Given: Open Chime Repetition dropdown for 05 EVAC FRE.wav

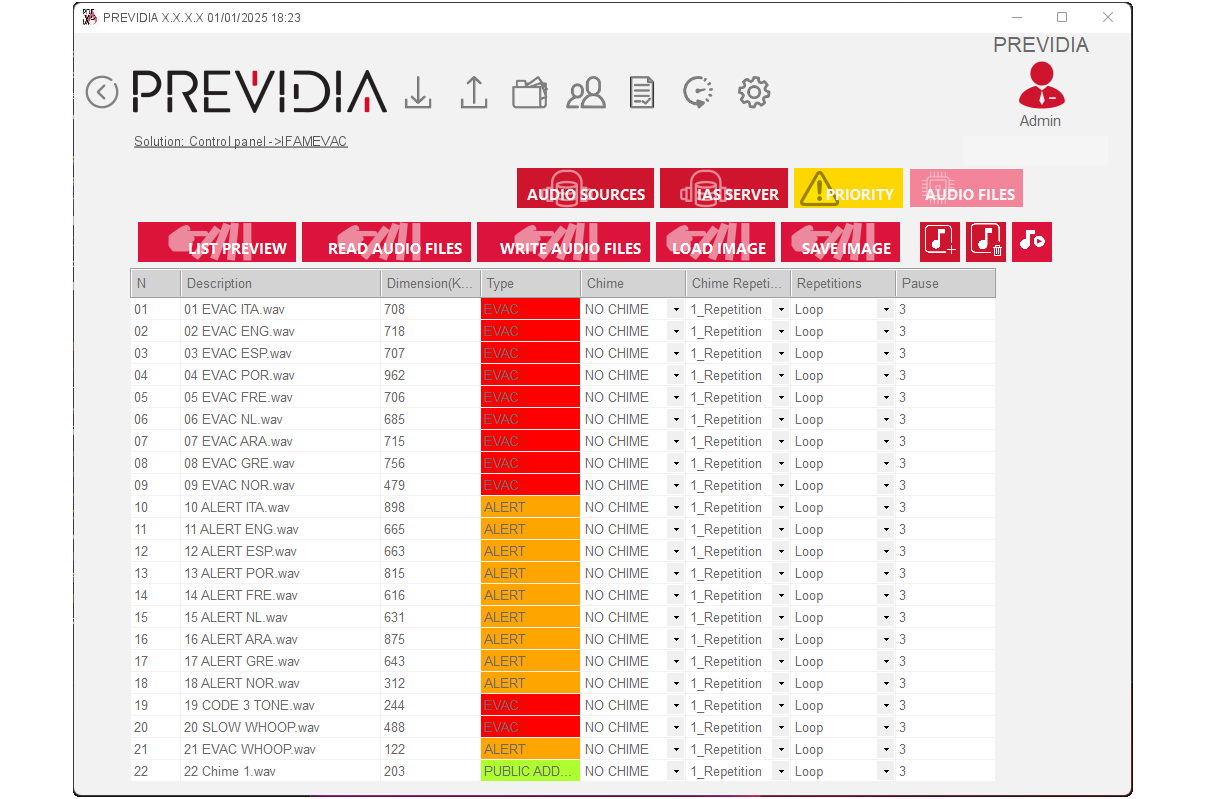Looking at the screenshot, I should tap(780, 398).
